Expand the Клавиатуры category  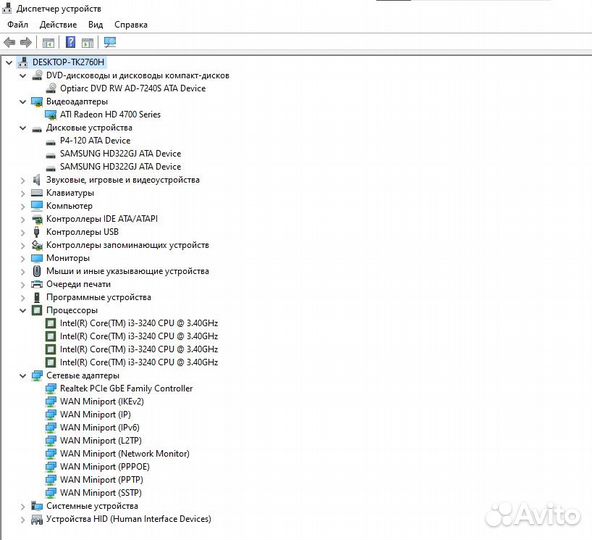click(23, 194)
